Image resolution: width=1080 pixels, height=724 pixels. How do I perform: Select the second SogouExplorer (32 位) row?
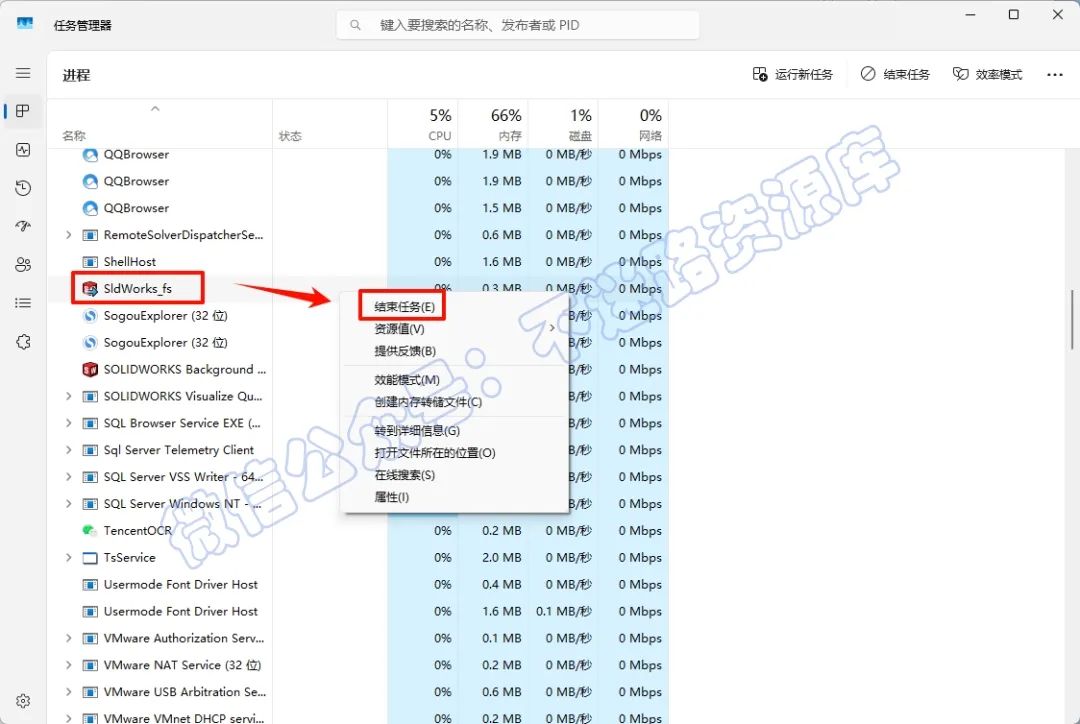click(358, 342)
